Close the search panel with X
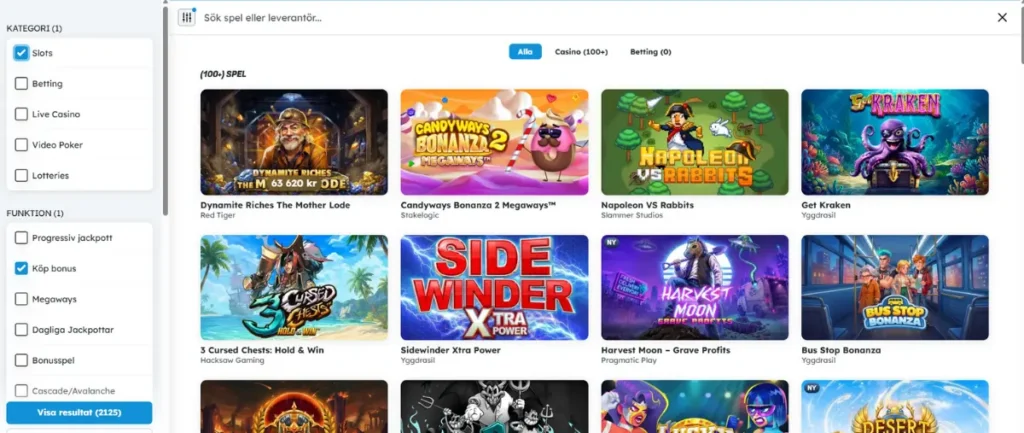This screenshot has height=433, width=1024. click(1002, 18)
